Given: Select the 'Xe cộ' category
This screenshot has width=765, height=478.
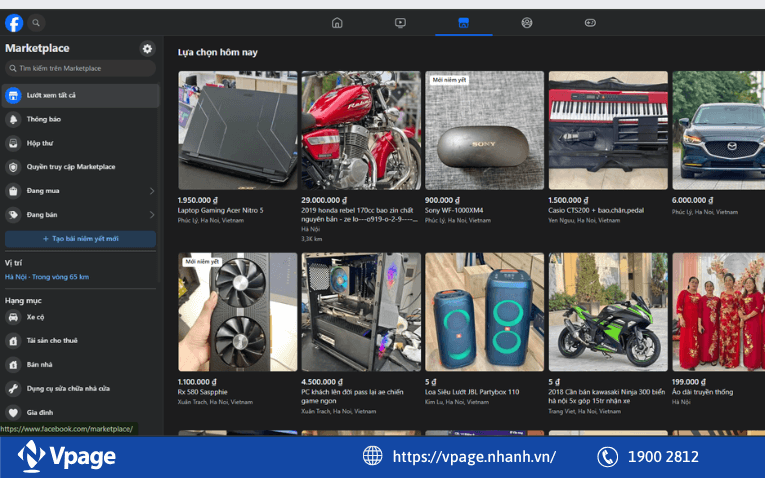Looking at the screenshot, I should [35, 317].
